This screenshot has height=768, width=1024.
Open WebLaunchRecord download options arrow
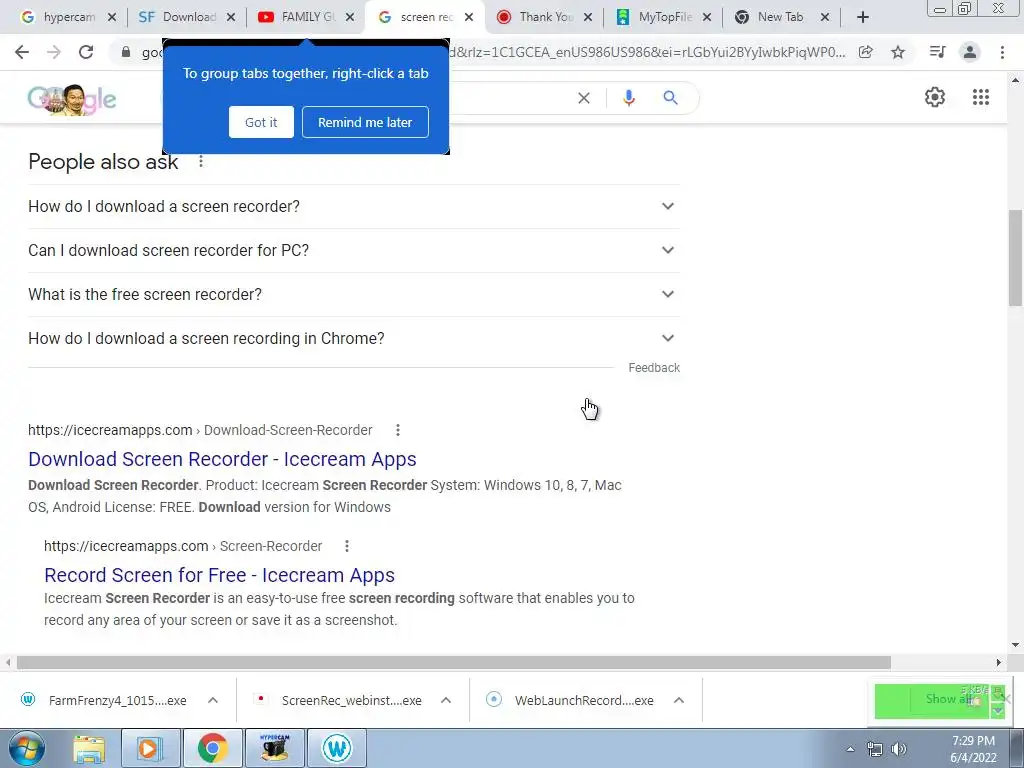(679, 700)
